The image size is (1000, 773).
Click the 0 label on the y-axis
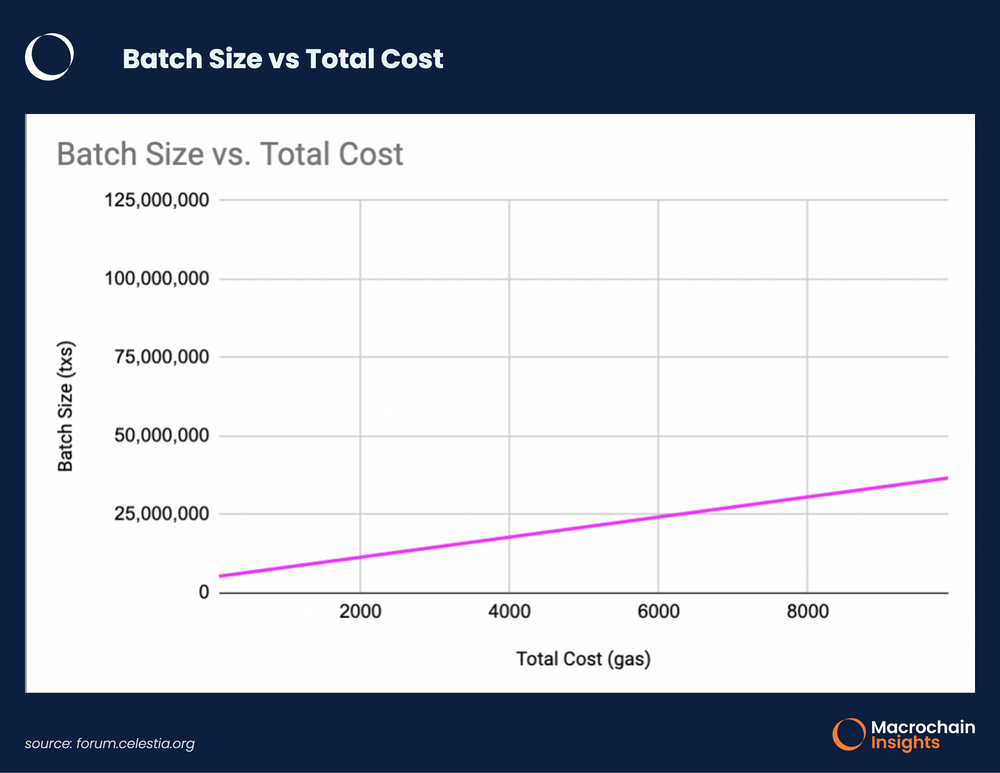(203, 592)
